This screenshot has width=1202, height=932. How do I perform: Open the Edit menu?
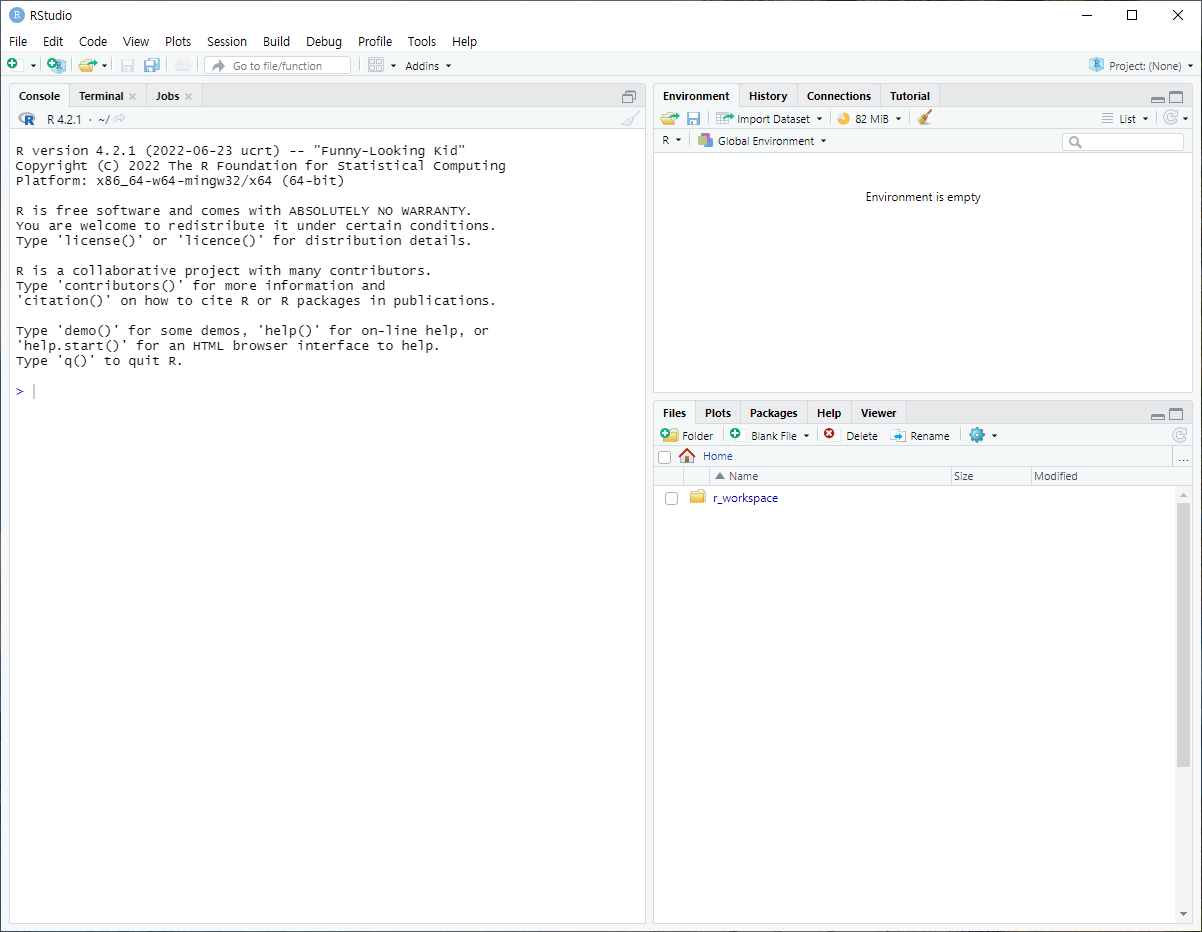pos(53,42)
